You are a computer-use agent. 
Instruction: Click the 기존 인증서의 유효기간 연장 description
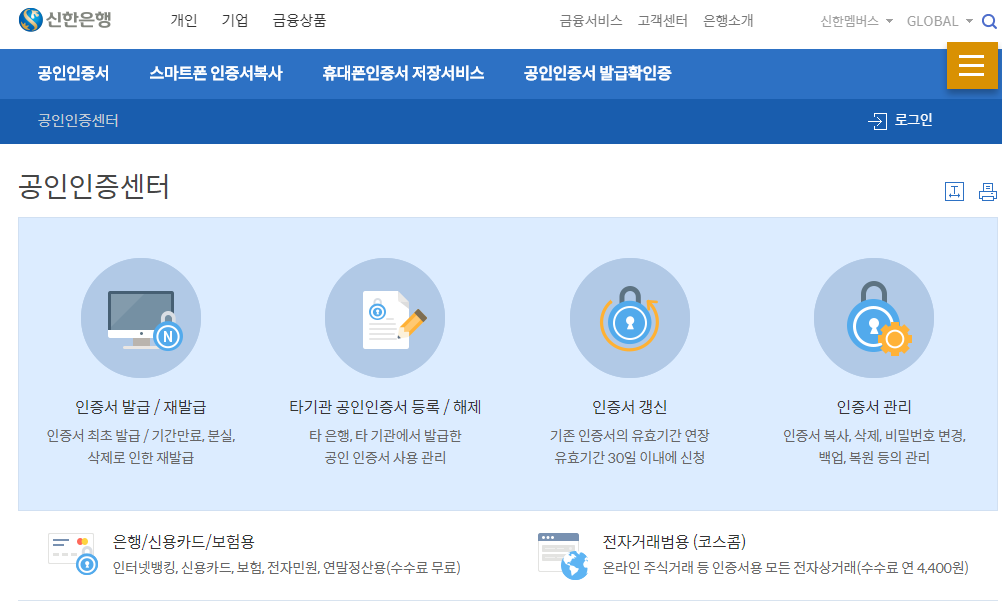click(x=629, y=446)
